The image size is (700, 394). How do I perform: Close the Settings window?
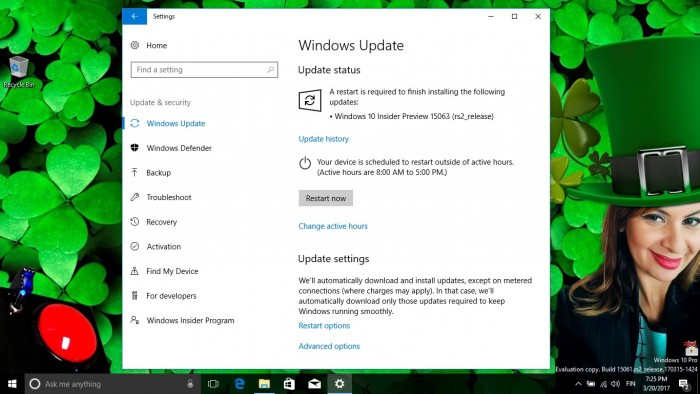click(538, 17)
